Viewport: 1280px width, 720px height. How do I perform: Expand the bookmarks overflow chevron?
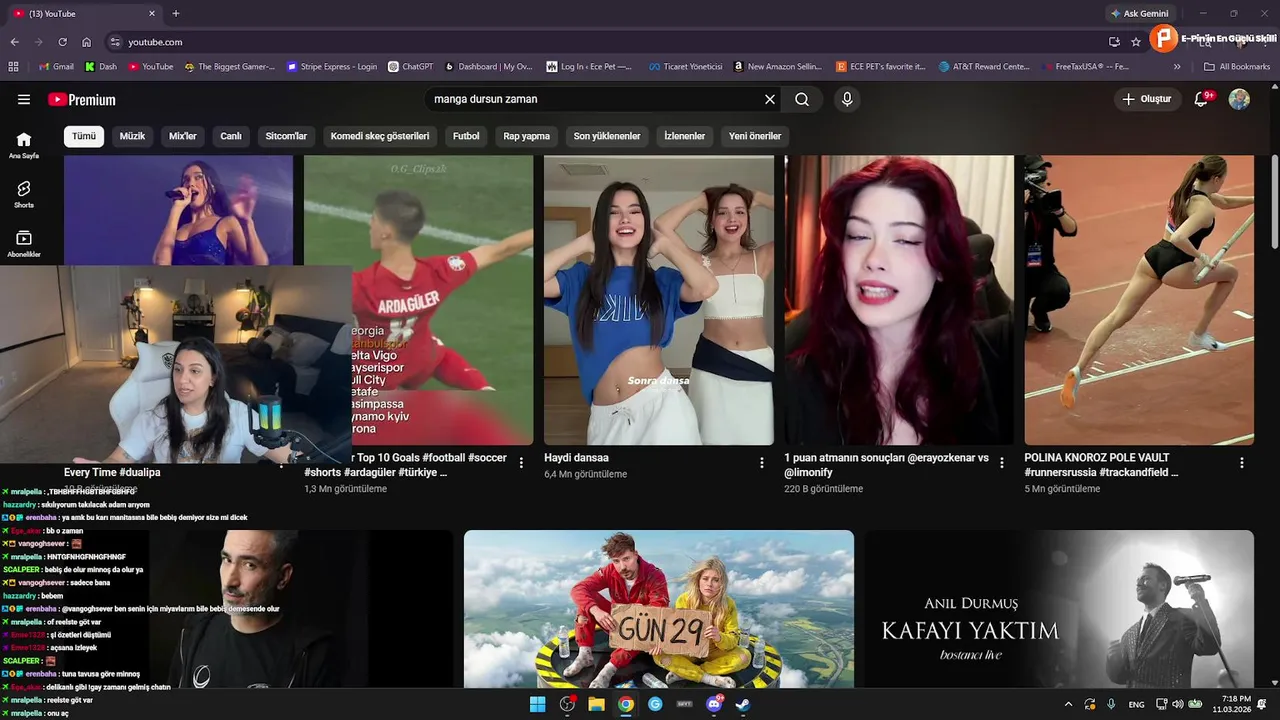(x=1177, y=67)
